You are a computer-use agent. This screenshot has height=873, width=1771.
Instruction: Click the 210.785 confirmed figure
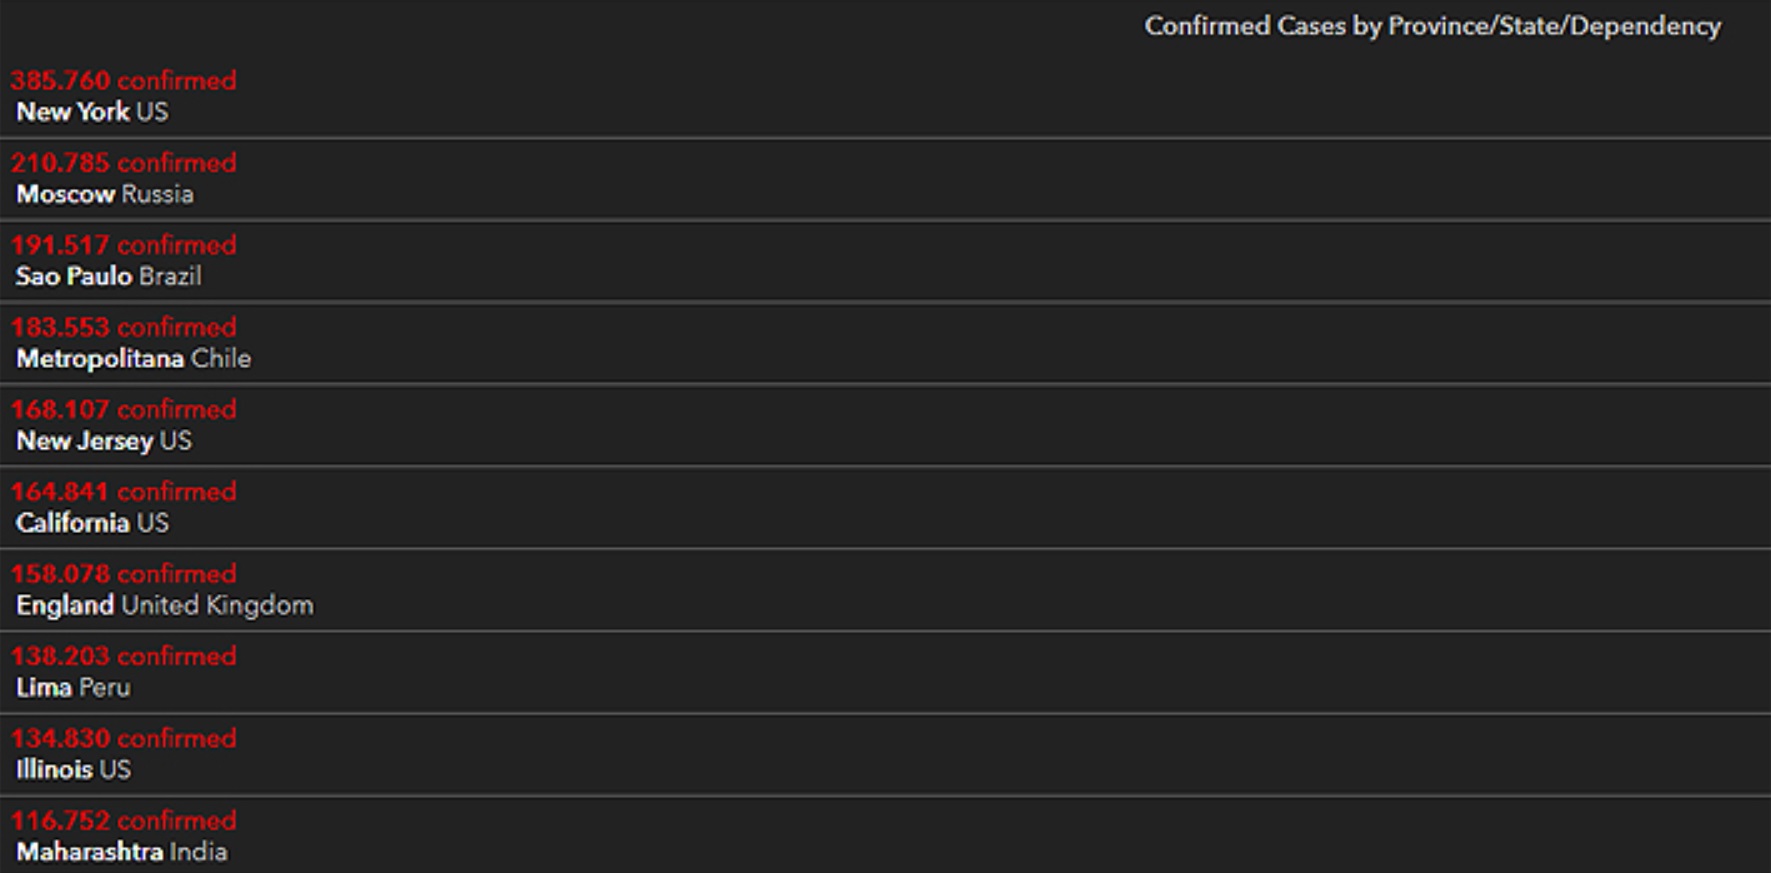pos(123,162)
